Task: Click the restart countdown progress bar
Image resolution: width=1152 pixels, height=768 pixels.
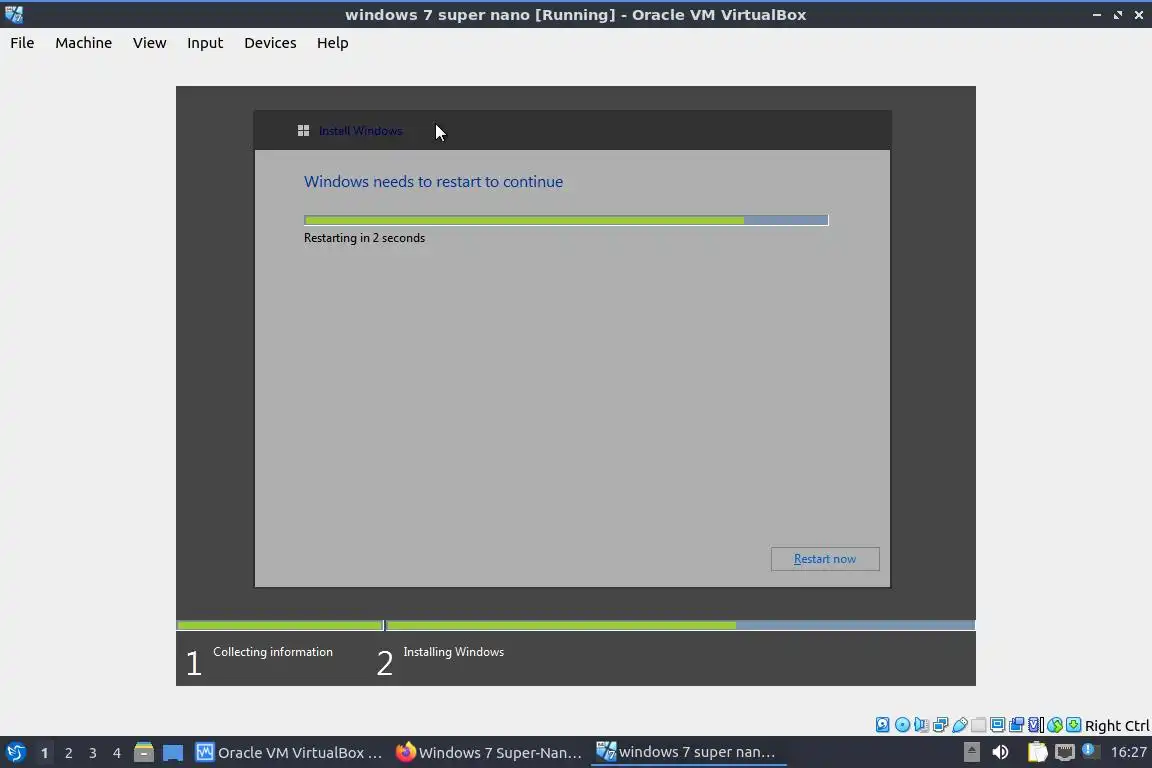Action: point(566,220)
